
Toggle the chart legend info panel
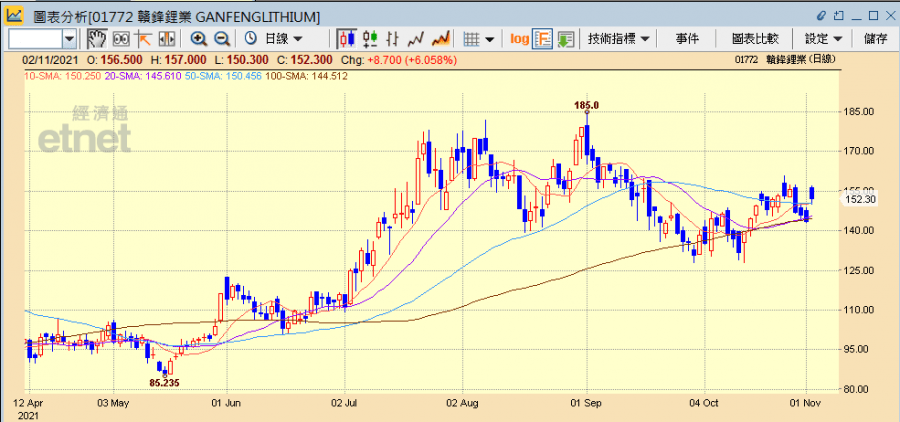pyautogui.click(x=542, y=38)
